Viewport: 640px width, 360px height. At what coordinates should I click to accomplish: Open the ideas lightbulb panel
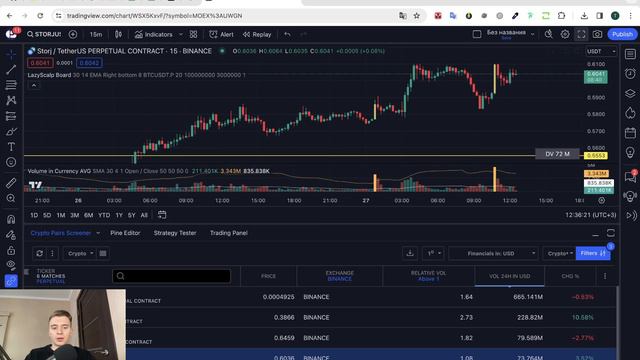tap(630, 152)
